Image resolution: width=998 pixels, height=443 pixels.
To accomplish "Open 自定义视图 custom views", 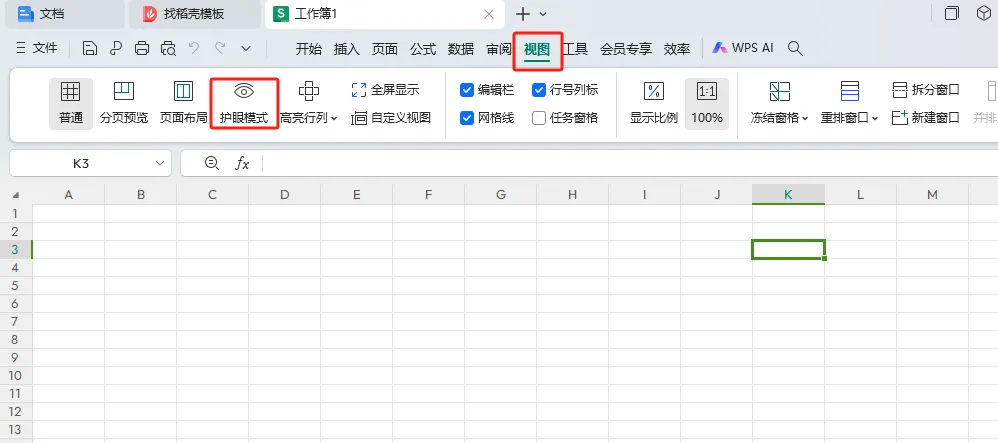I will coord(391,118).
